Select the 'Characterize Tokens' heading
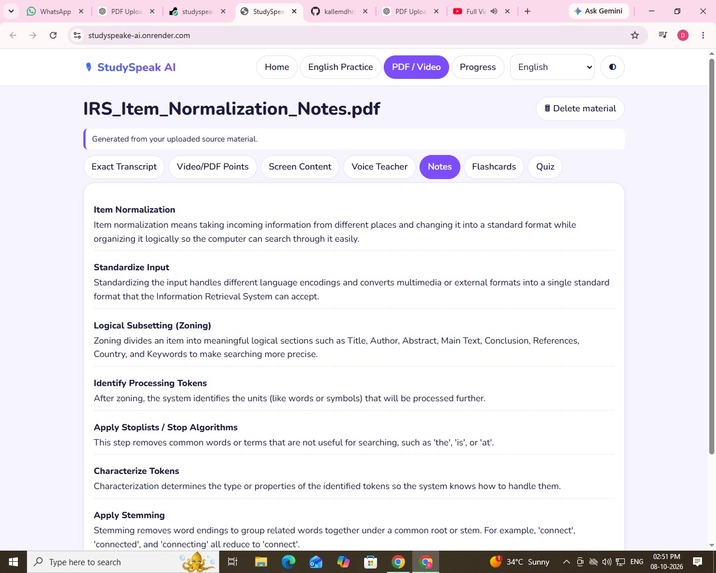 [x=136, y=471]
